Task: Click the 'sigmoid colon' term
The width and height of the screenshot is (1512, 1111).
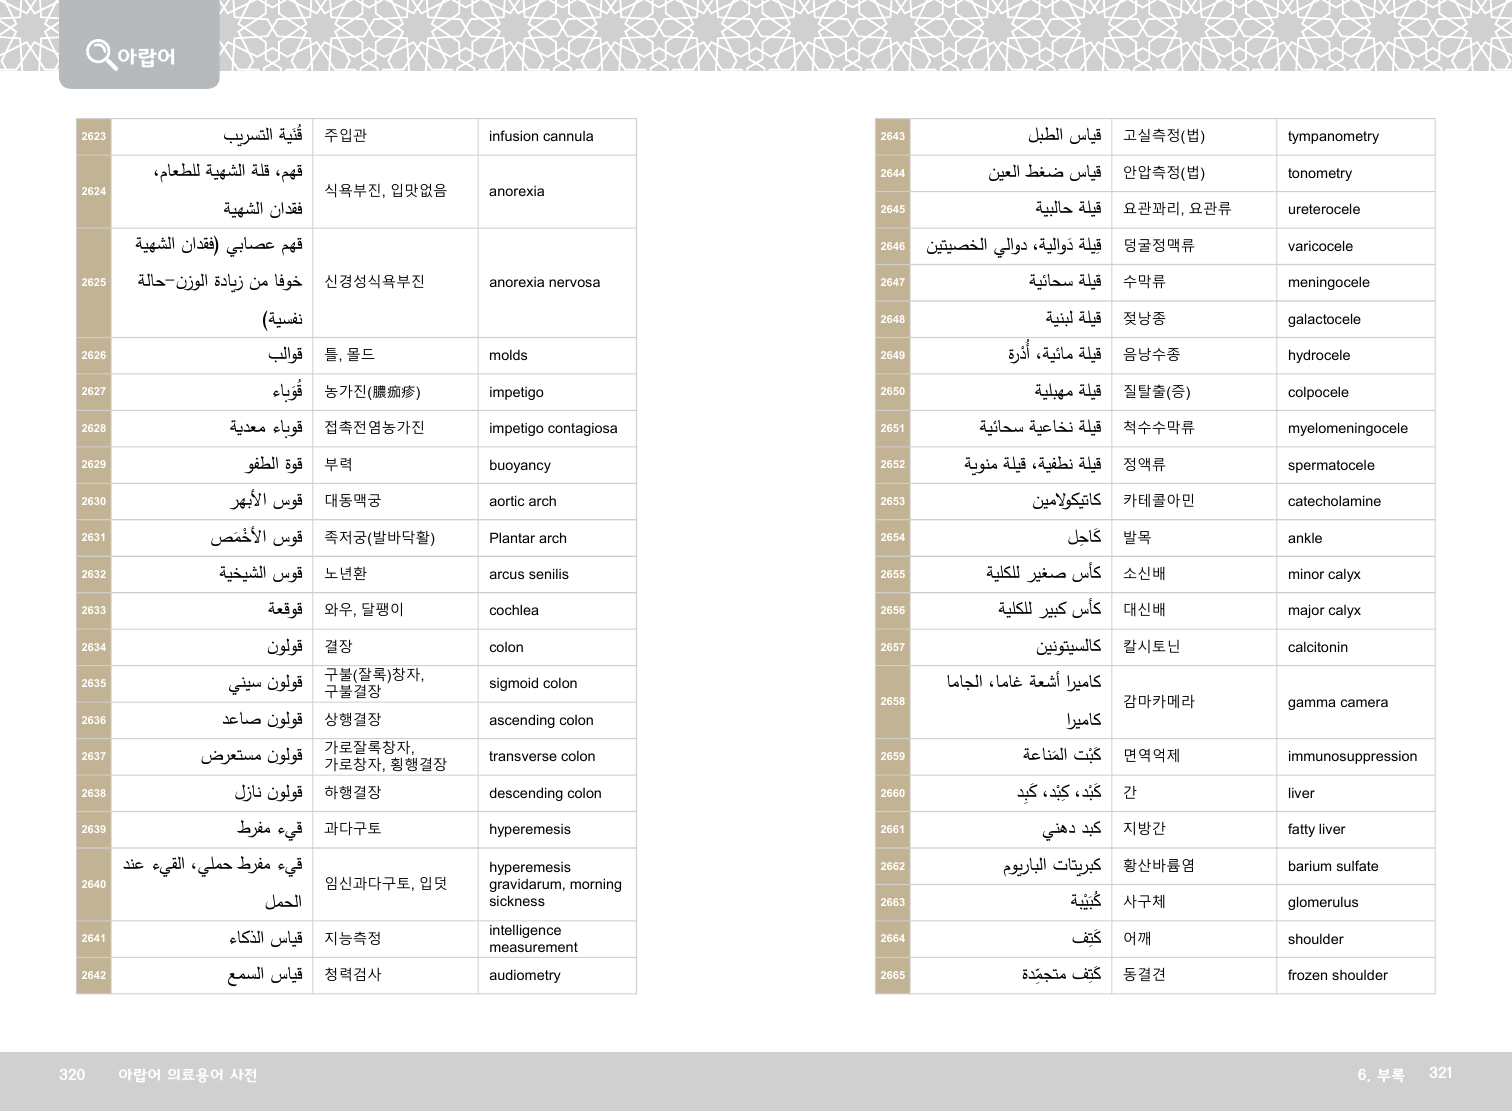Action: [x=533, y=684]
